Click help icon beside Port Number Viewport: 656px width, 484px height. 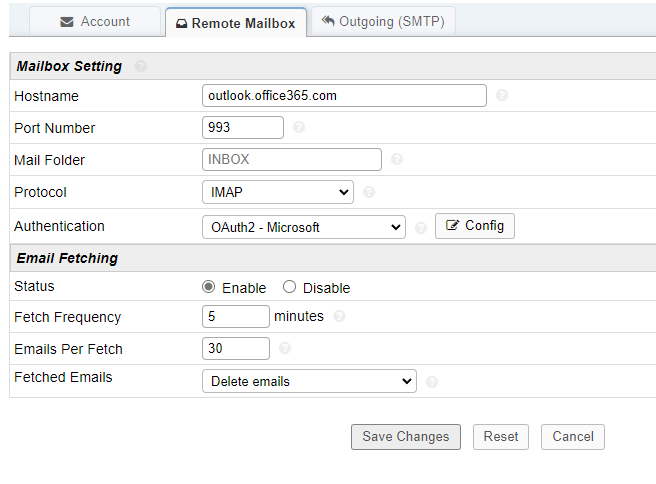(299, 128)
